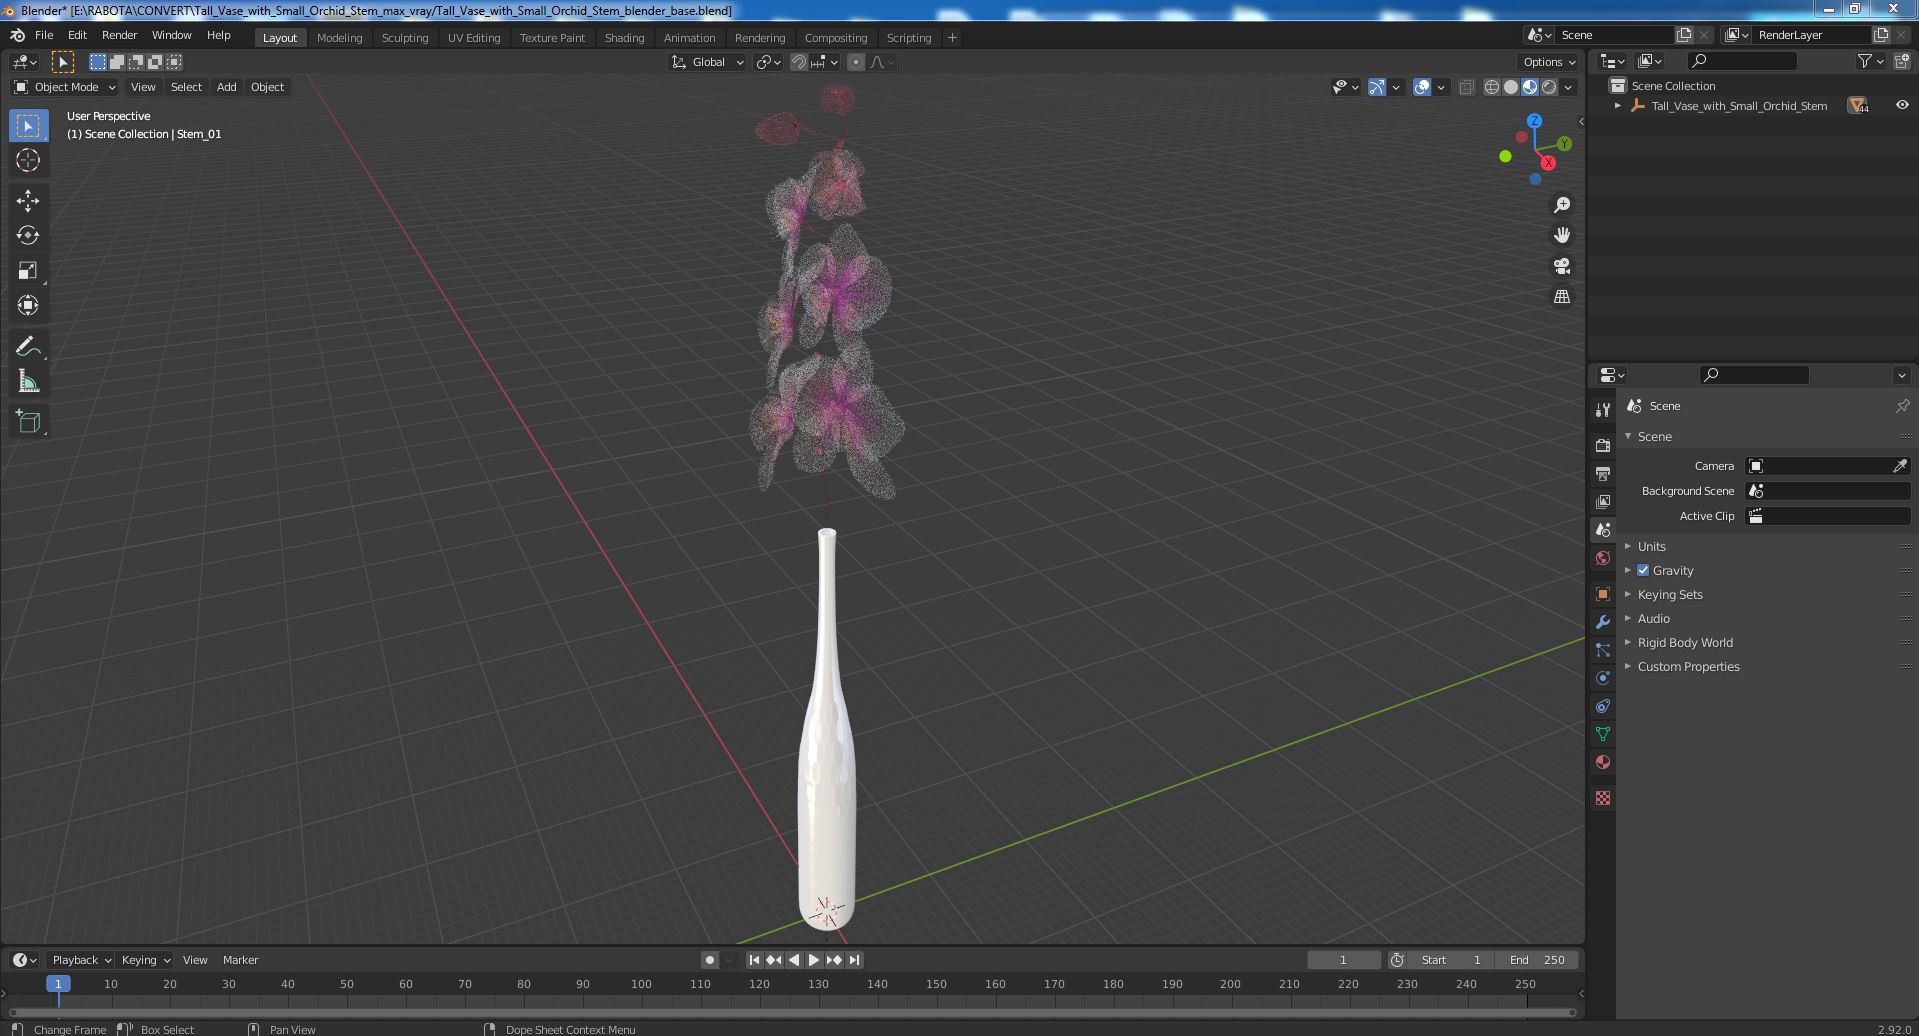This screenshot has width=1919, height=1036.
Task: Open the Object Data properties tab
Action: [x=1603, y=734]
